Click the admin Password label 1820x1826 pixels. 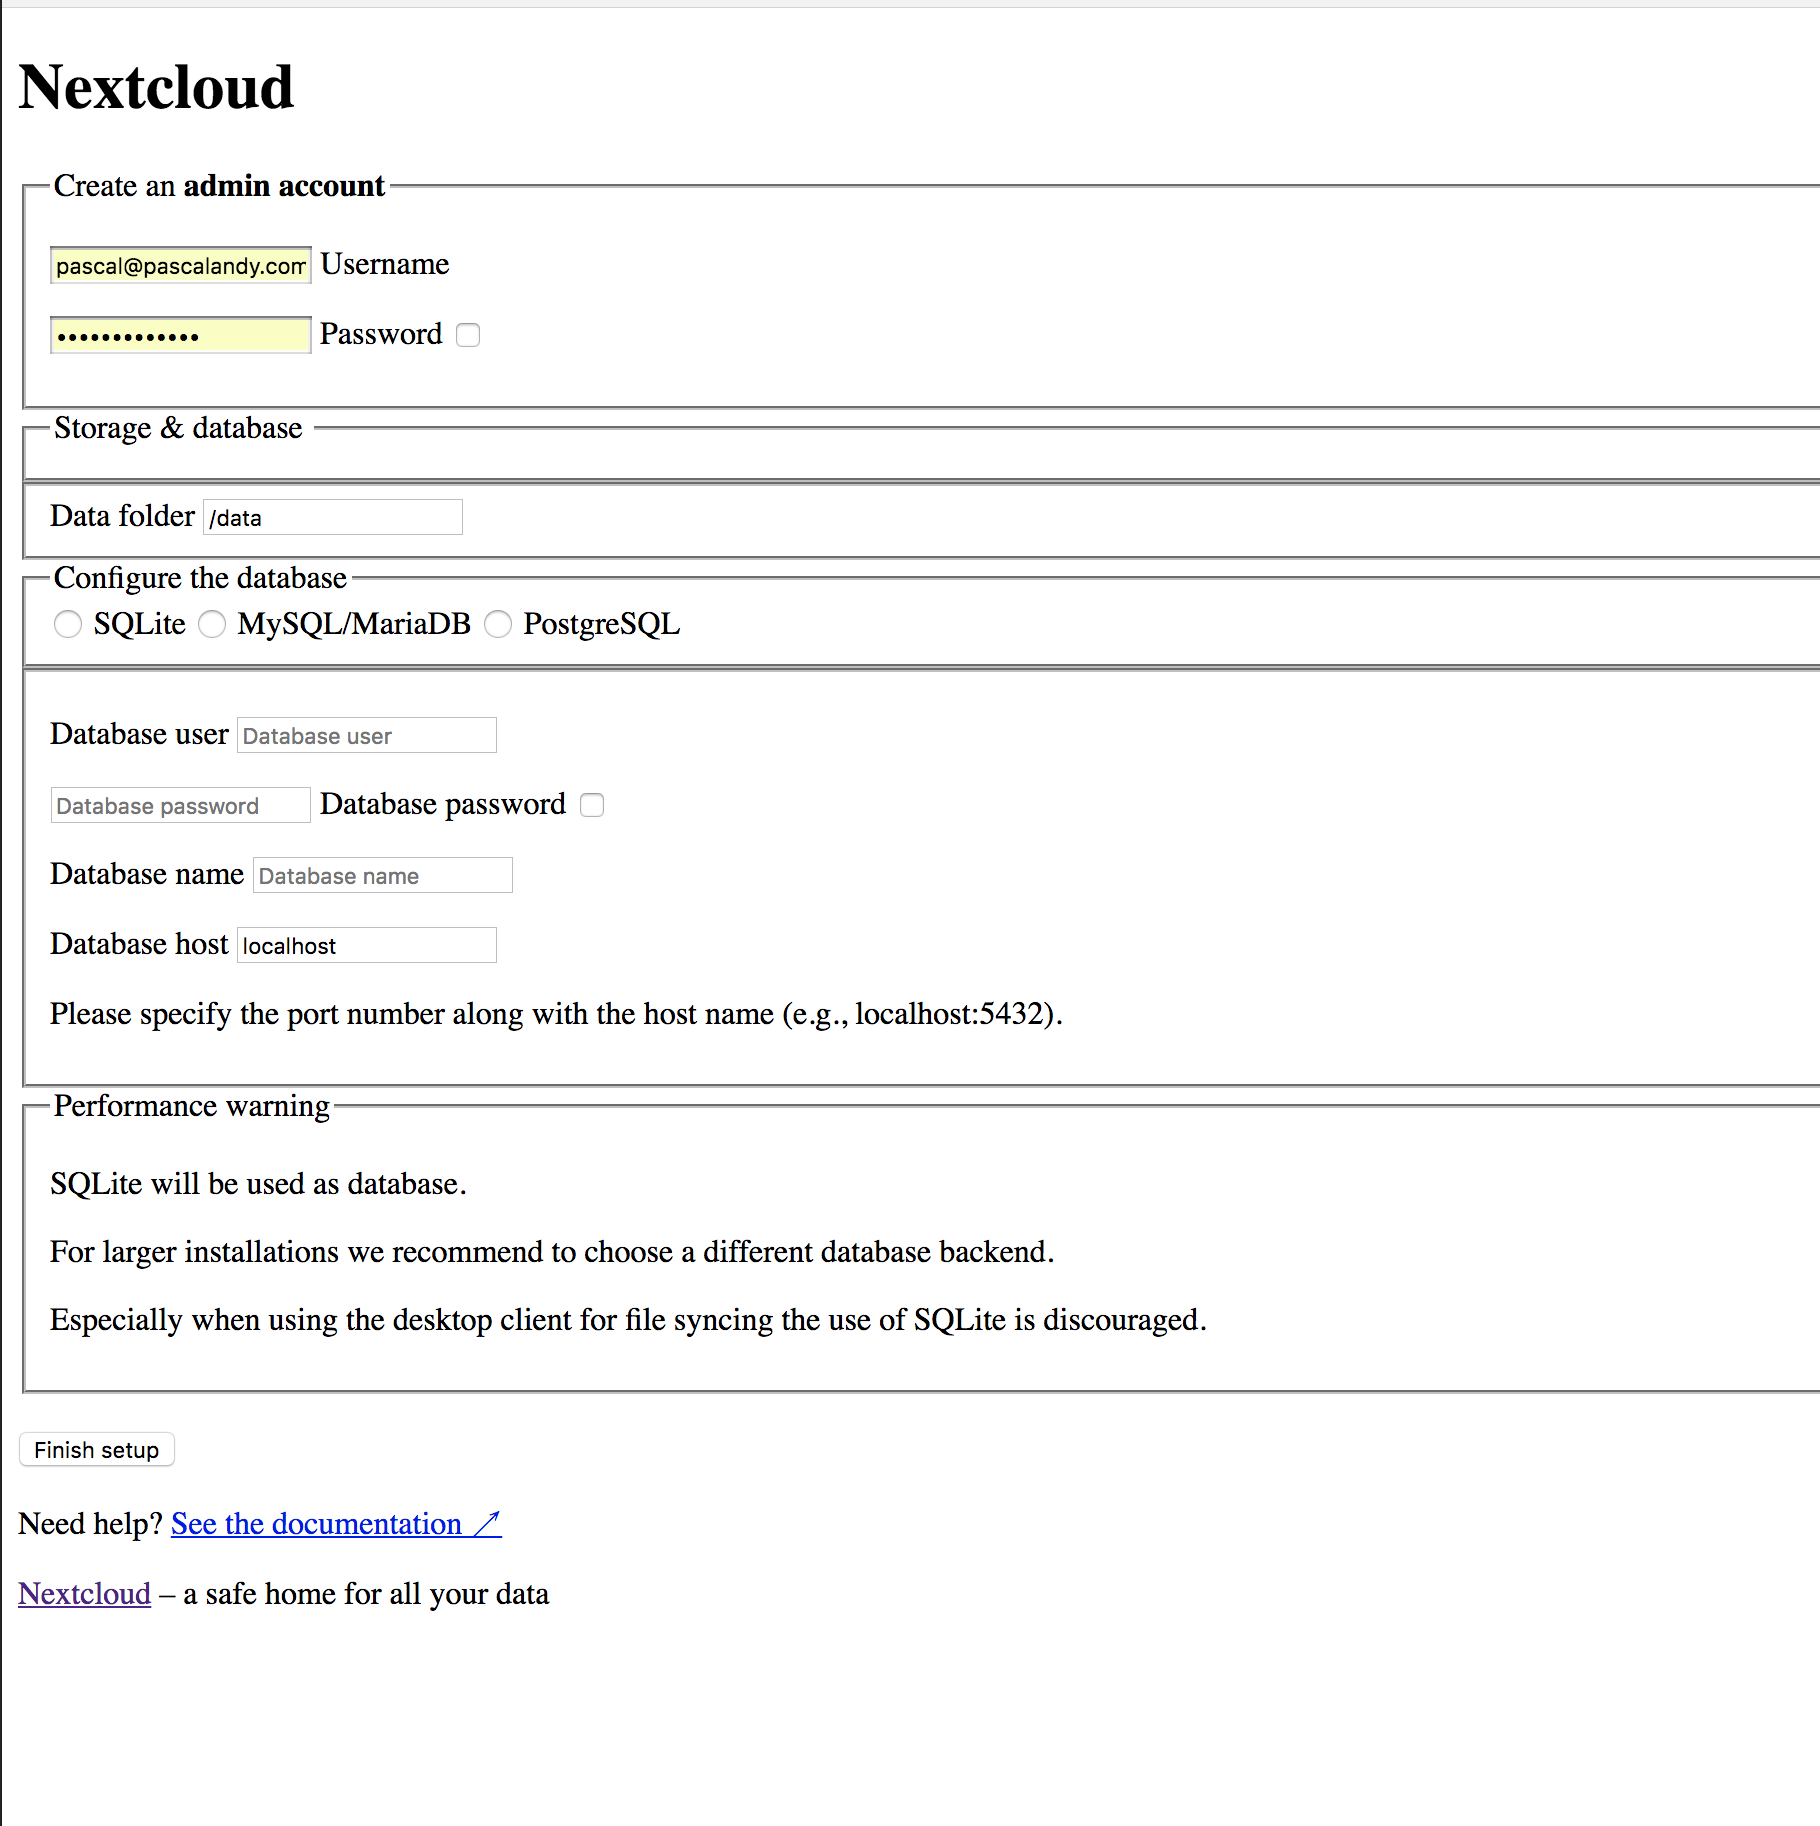381,334
